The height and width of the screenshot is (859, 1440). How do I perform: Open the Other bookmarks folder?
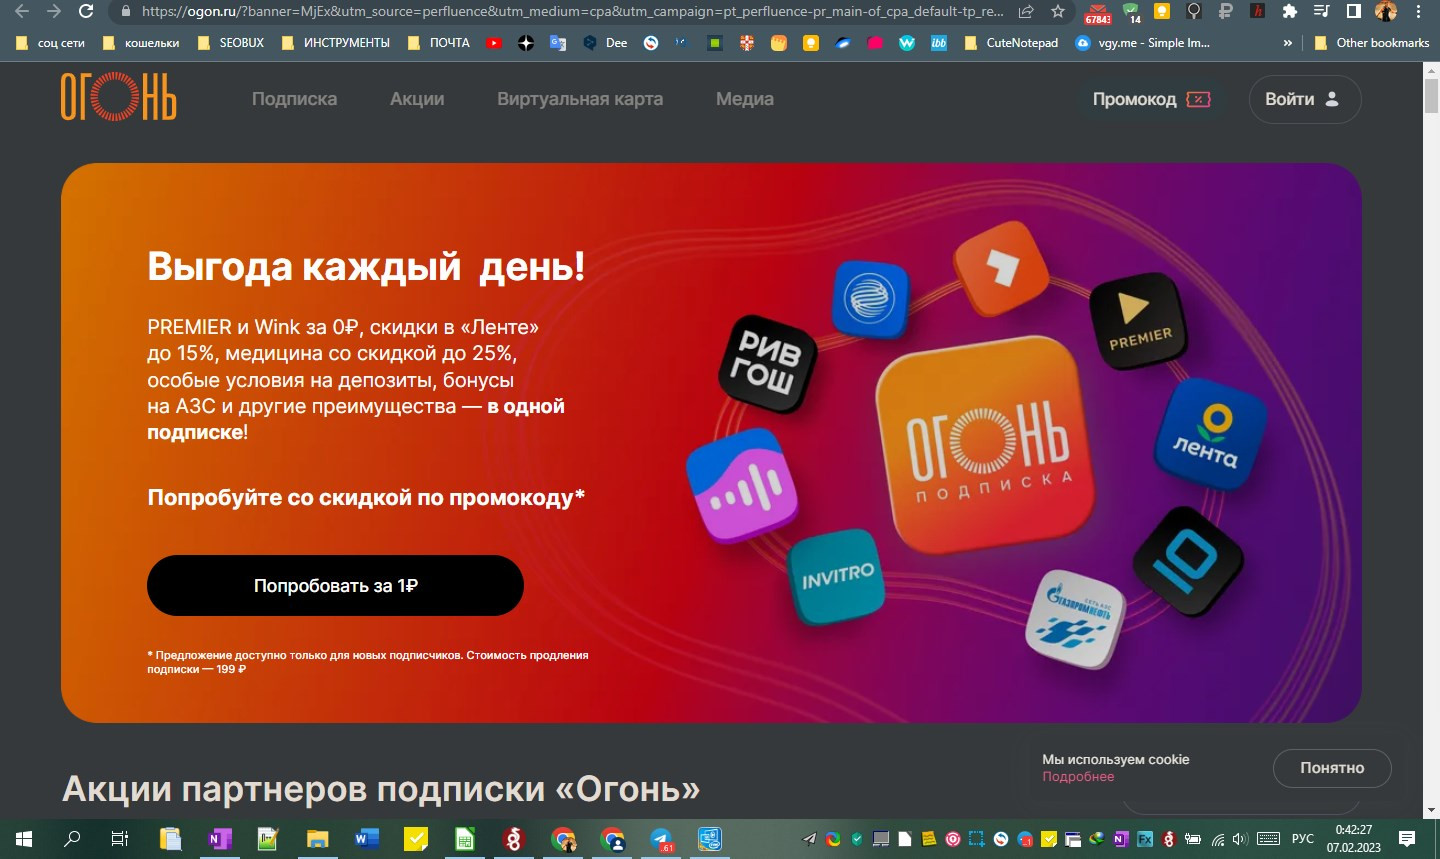click(x=1371, y=43)
